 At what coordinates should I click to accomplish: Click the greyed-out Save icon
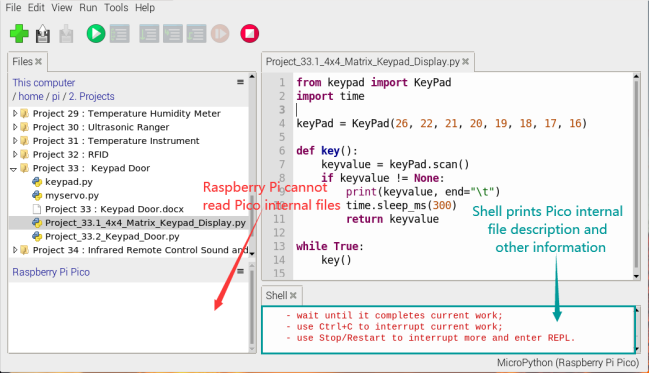[66, 34]
